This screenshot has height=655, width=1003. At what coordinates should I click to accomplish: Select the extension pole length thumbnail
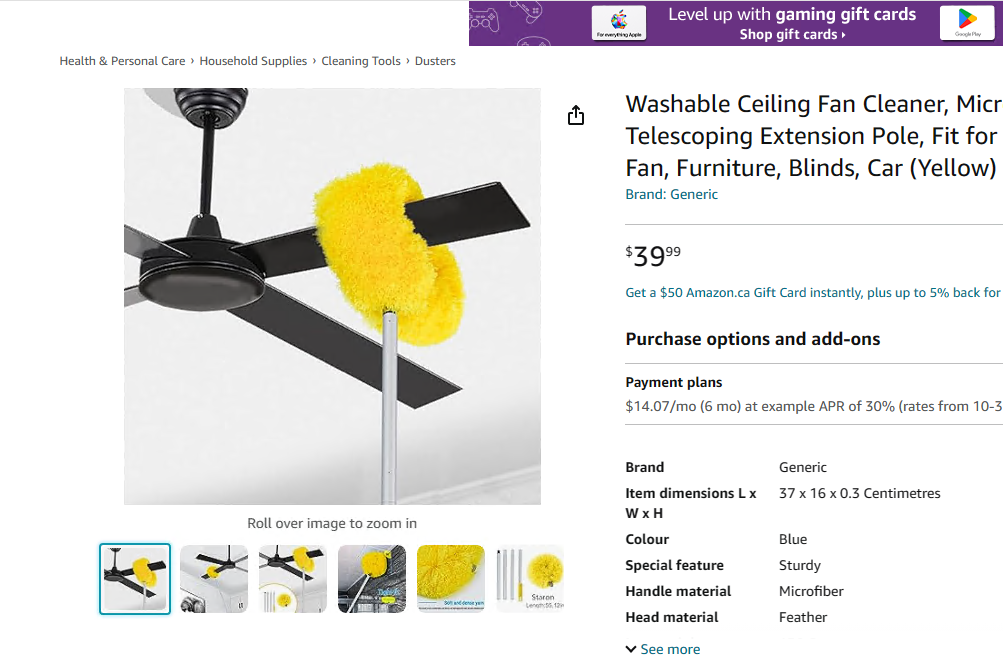tap(530, 579)
